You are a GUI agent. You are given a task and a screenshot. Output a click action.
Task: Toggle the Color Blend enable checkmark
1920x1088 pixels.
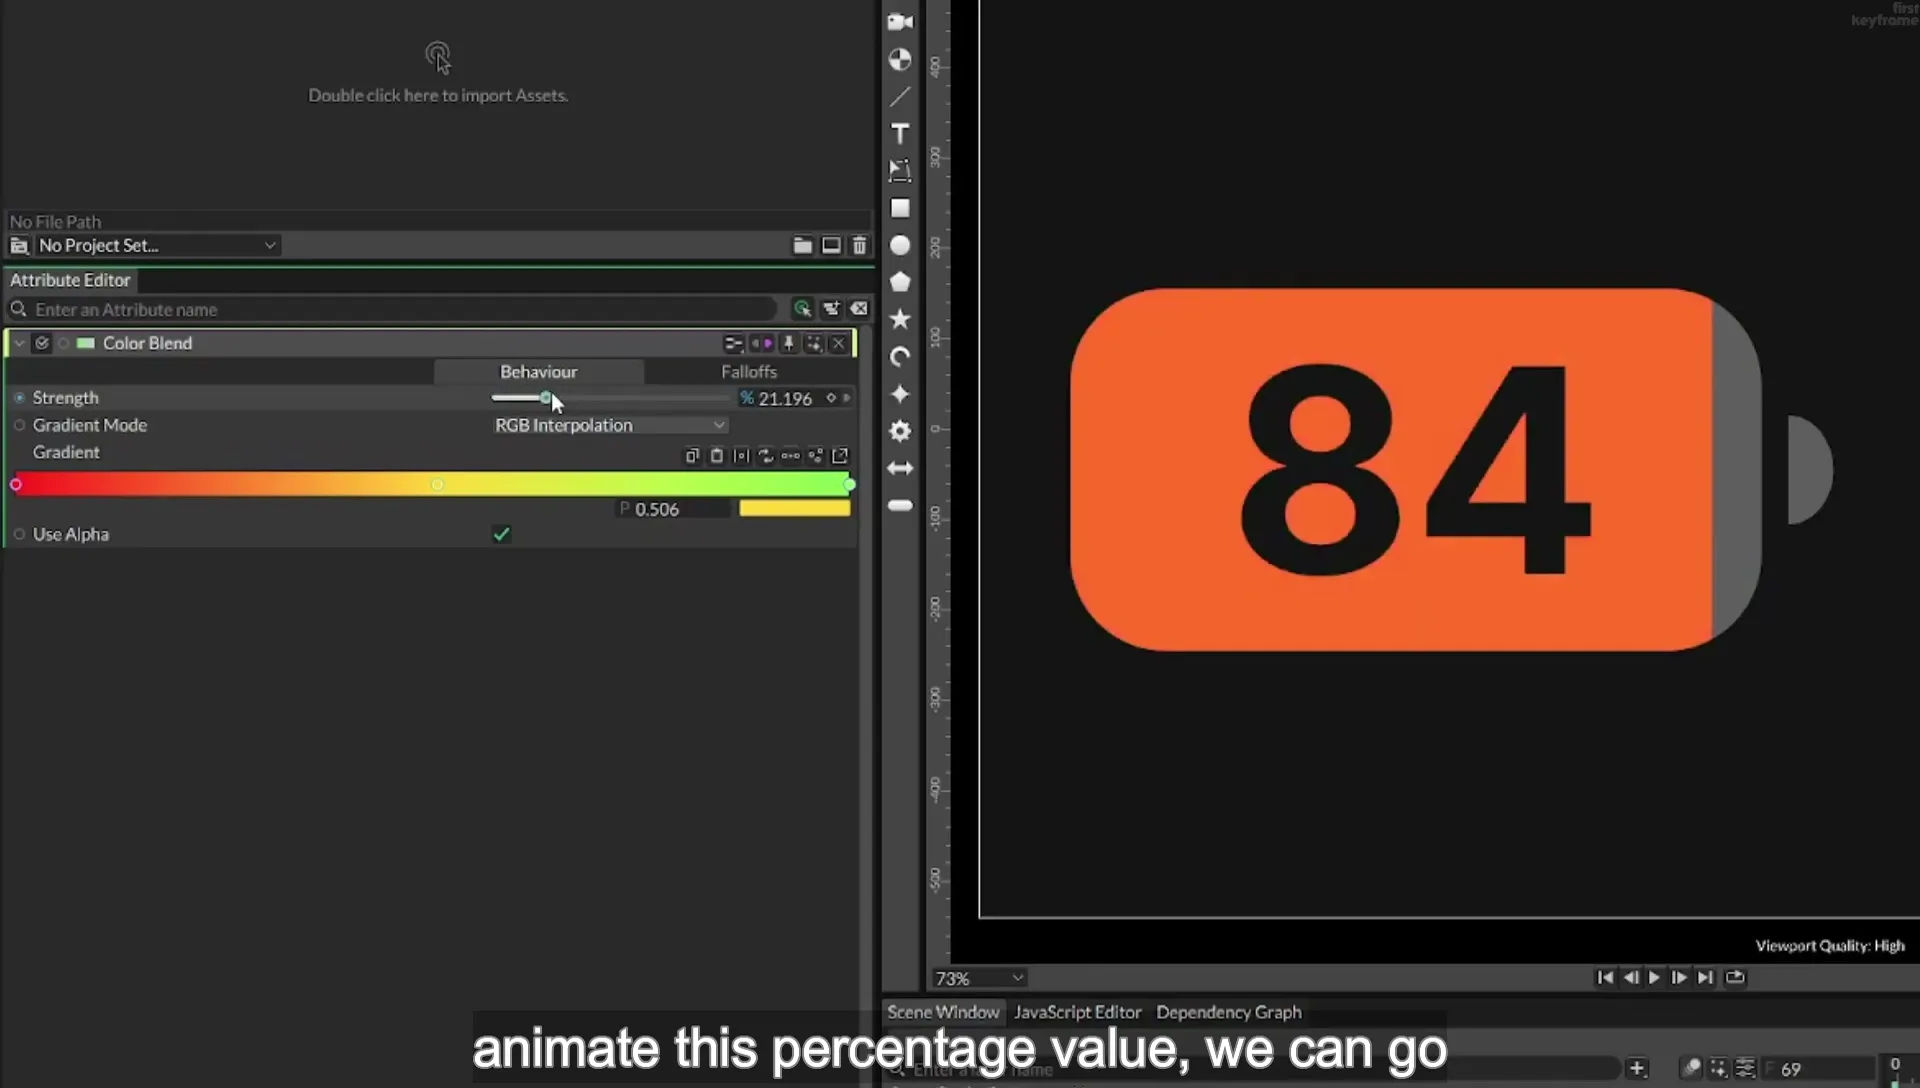[42, 343]
